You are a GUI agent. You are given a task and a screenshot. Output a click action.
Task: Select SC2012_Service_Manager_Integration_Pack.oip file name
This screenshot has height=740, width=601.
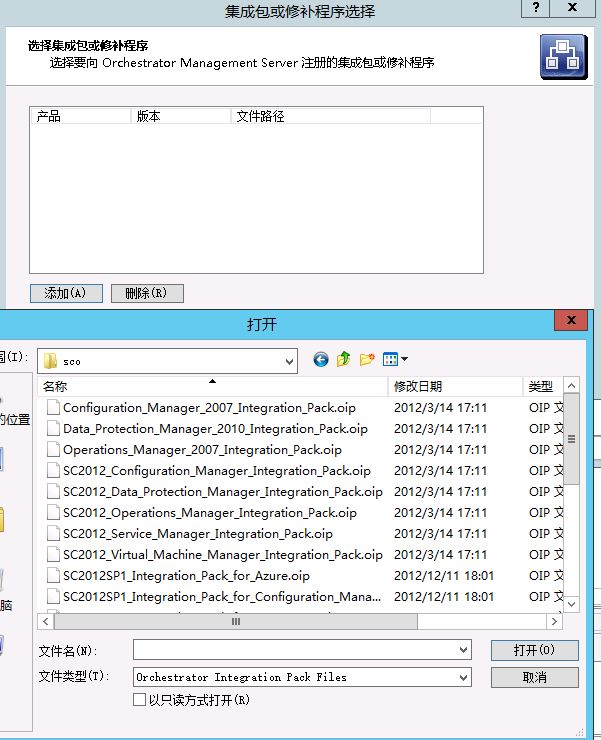pos(198,534)
